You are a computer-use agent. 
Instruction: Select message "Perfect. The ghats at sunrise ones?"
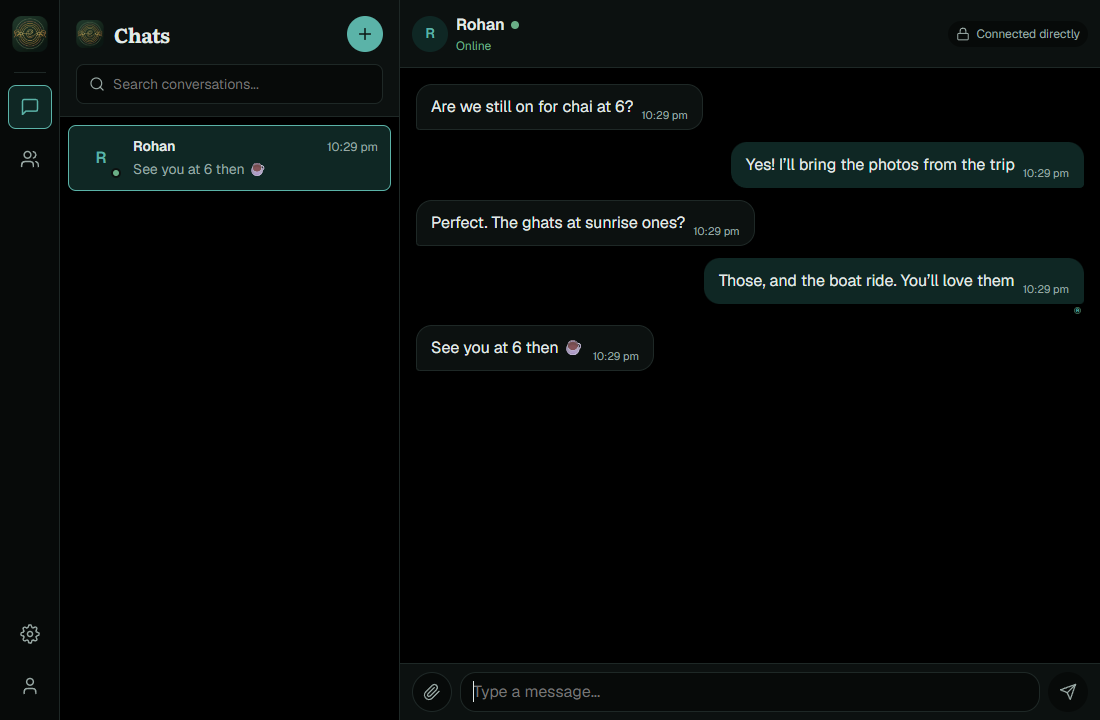tap(585, 223)
